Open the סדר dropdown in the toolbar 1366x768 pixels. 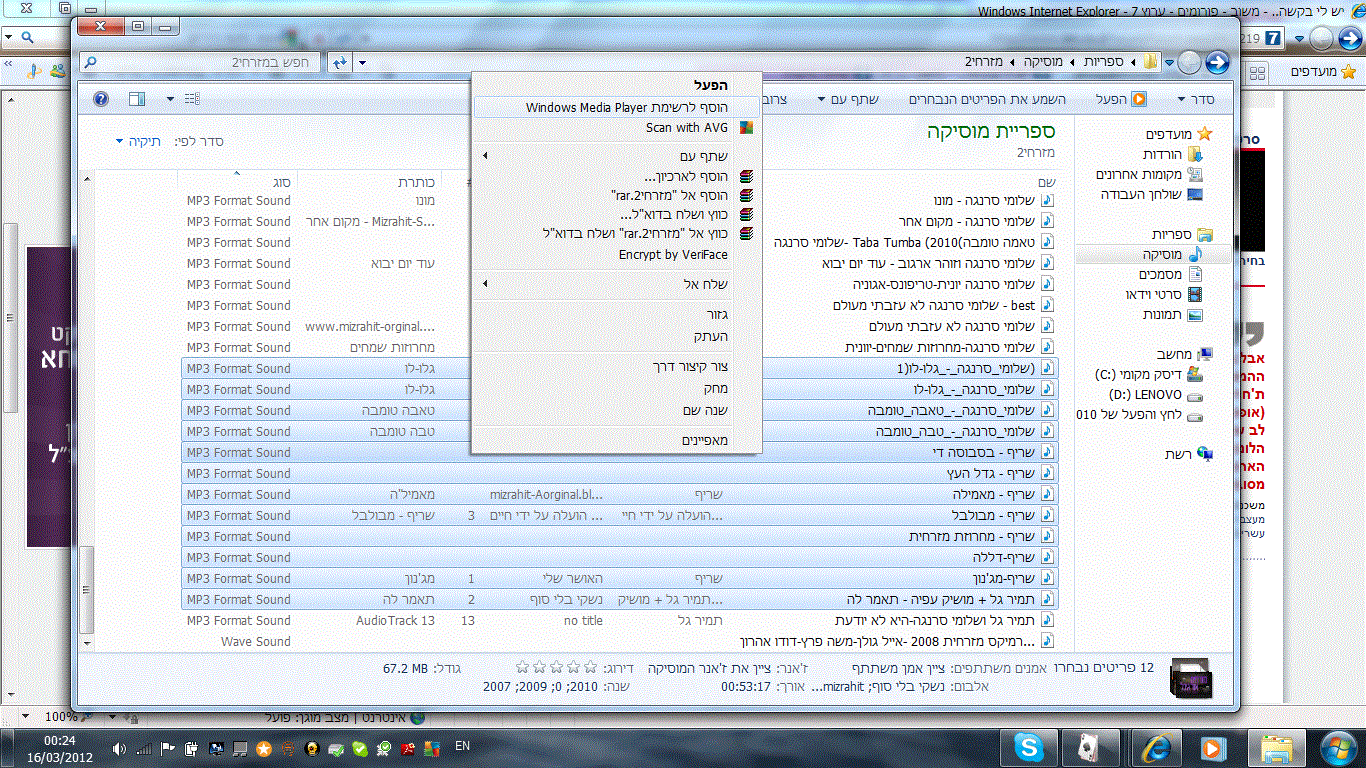tap(1196, 99)
